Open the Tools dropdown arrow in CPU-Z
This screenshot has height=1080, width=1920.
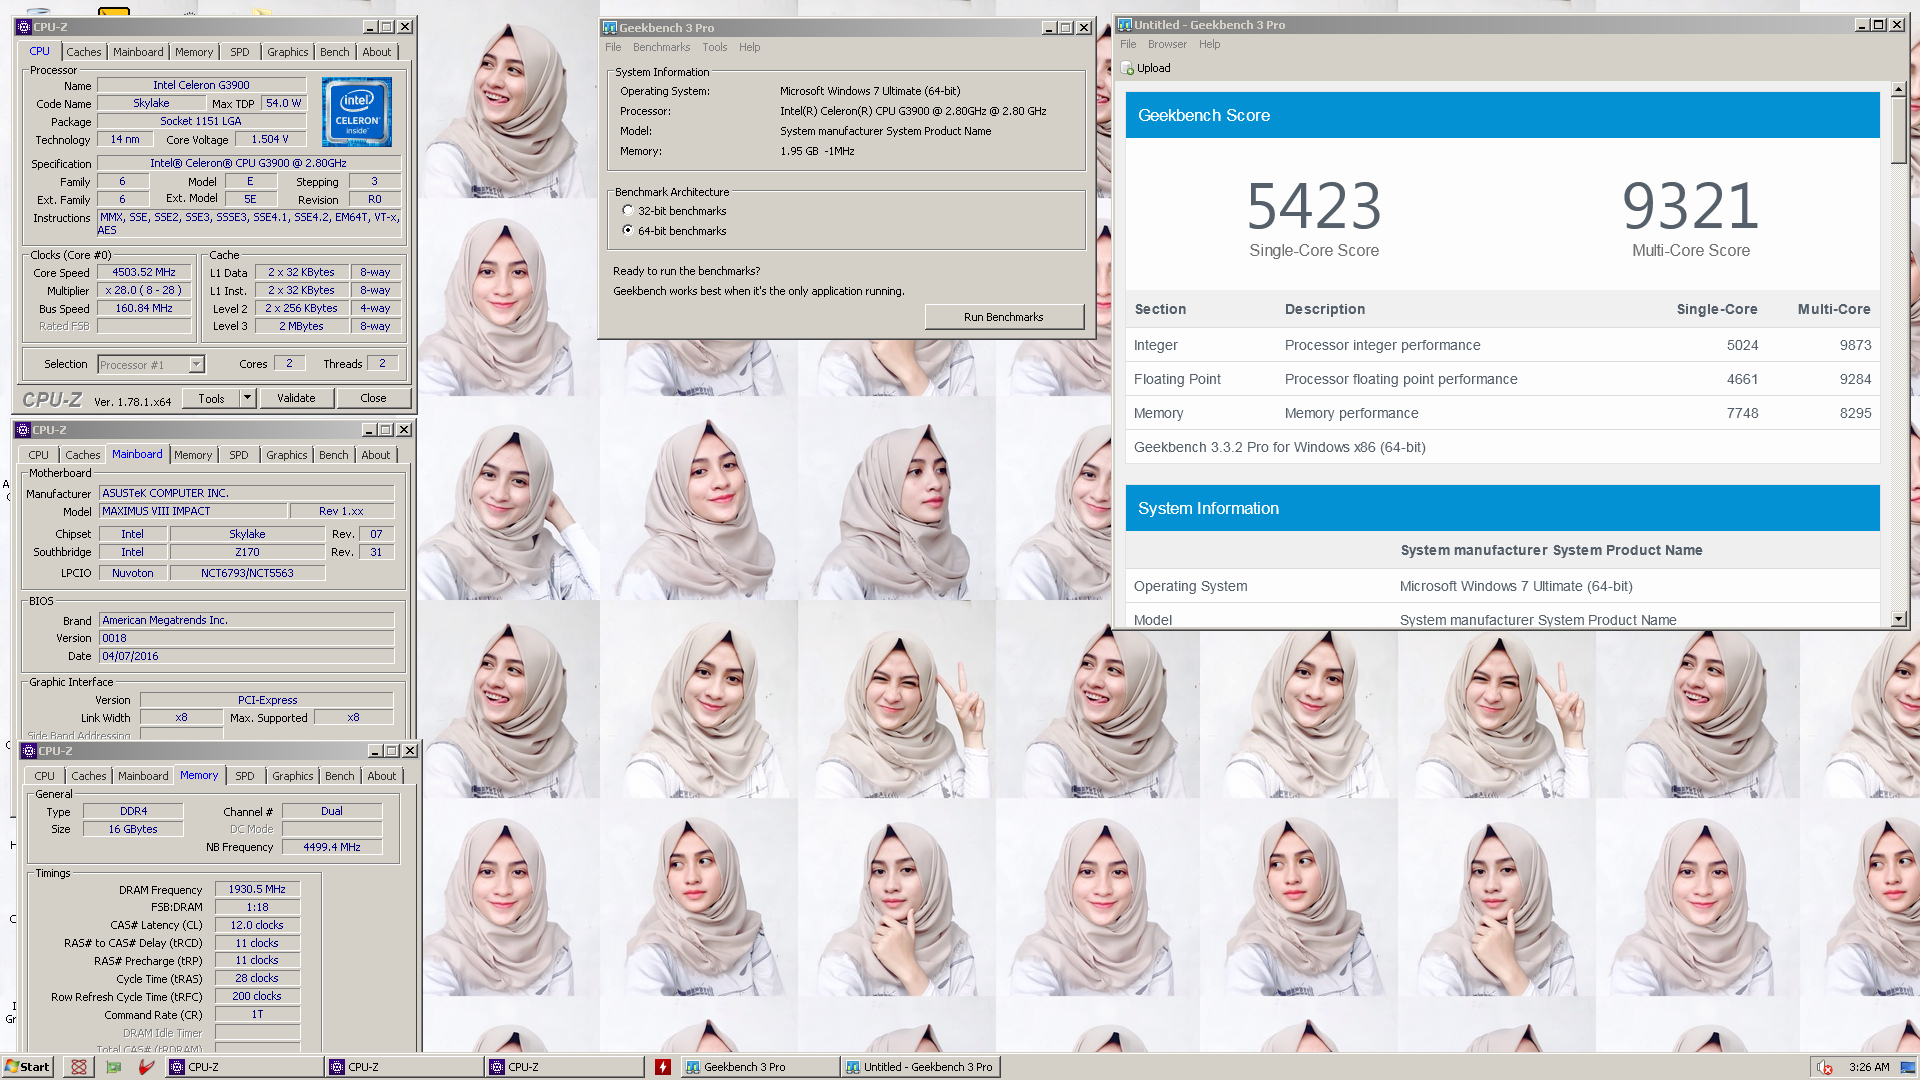point(247,398)
